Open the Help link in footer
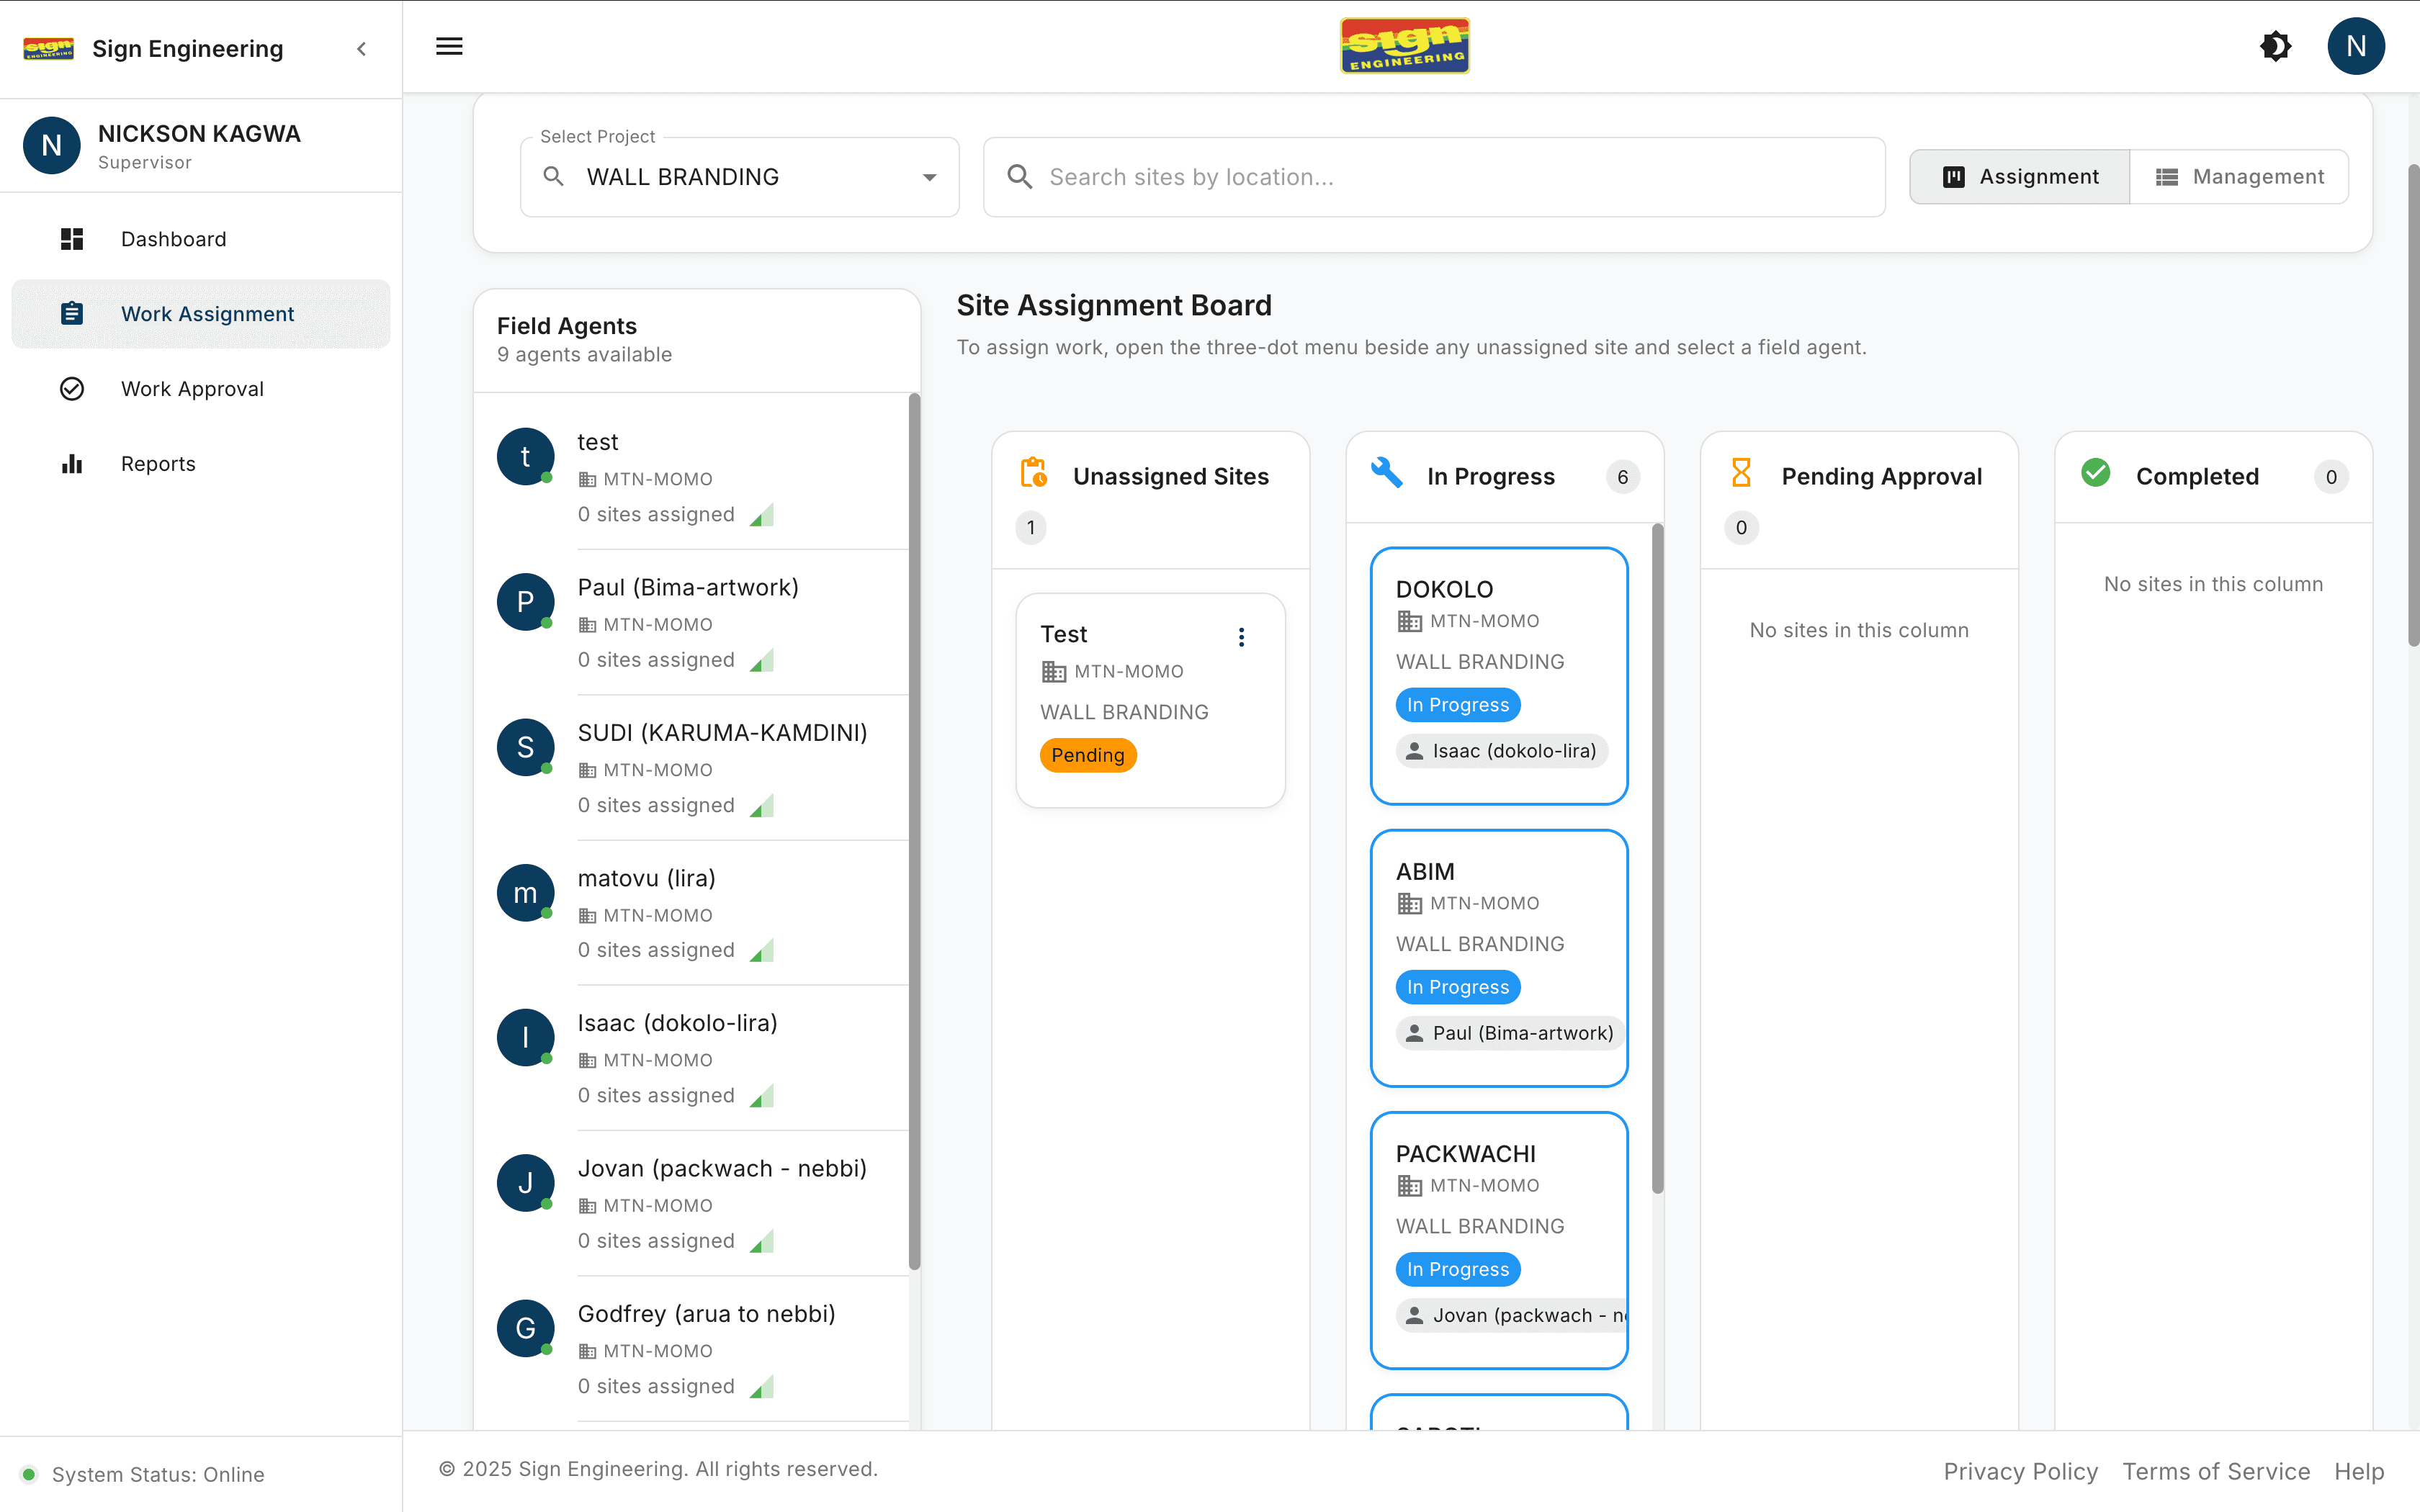Viewport: 2420px width, 1512px height. [x=2359, y=1471]
